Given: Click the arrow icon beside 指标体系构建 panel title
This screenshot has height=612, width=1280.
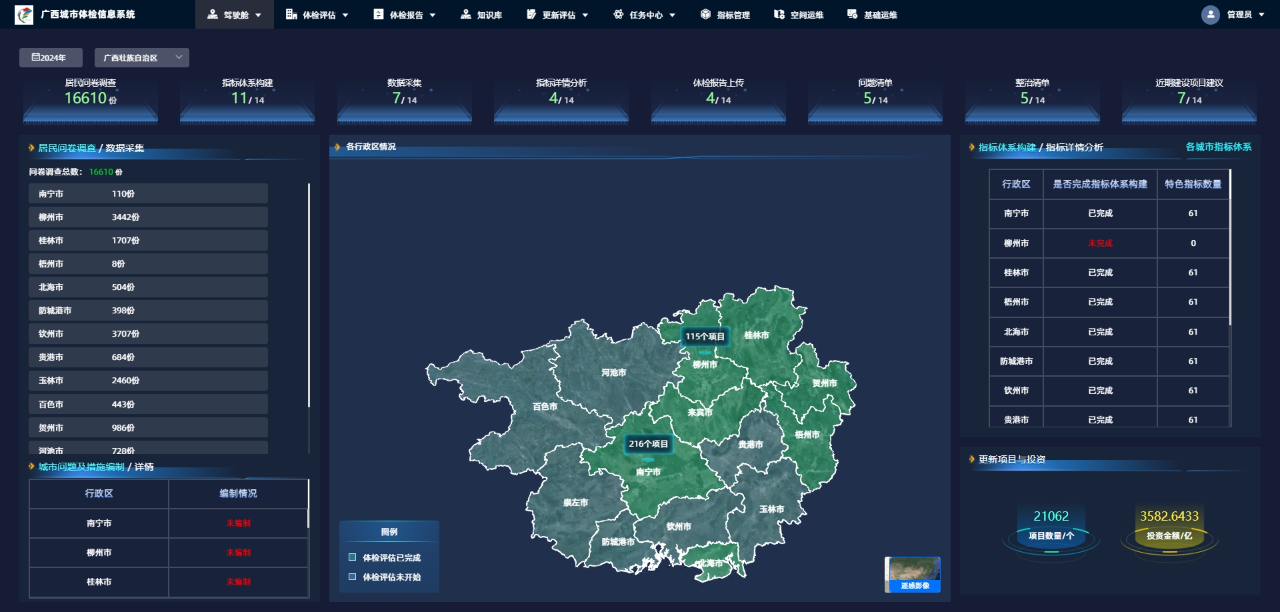Looking at the screenshot, I should coord(972,148).
